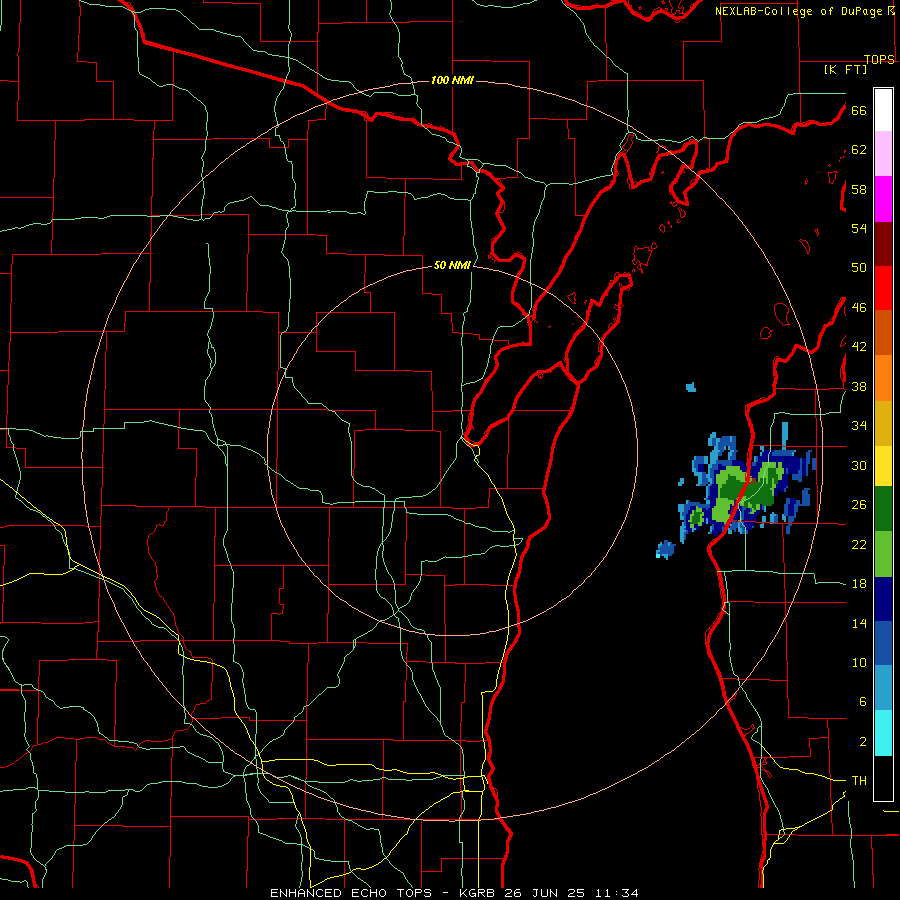Screen dimensions: 900x900
Task: Click the small isolated blue echo southwest of cluster
Action: click(665, 549)
